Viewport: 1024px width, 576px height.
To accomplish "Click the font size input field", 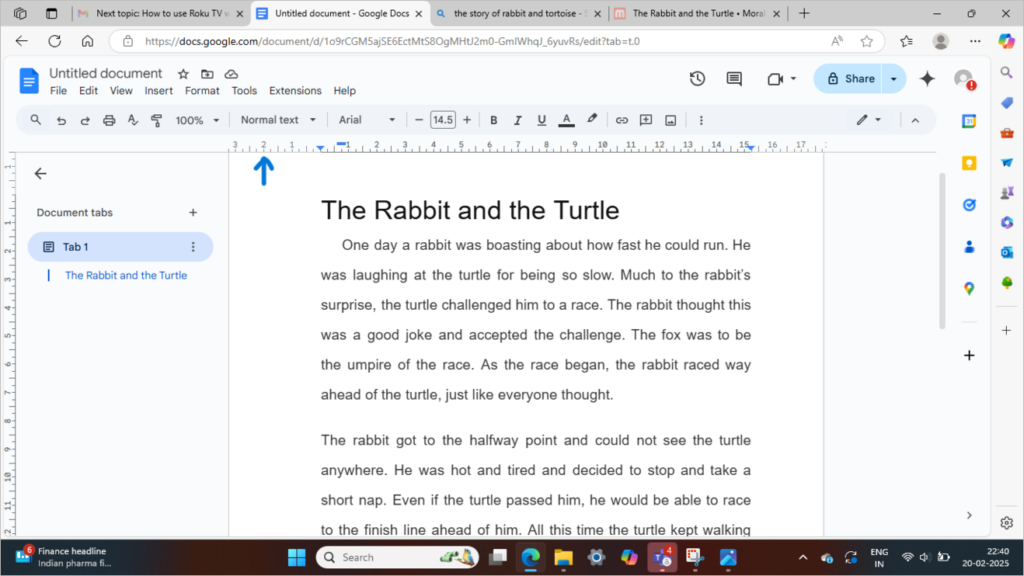I will 443,119.
